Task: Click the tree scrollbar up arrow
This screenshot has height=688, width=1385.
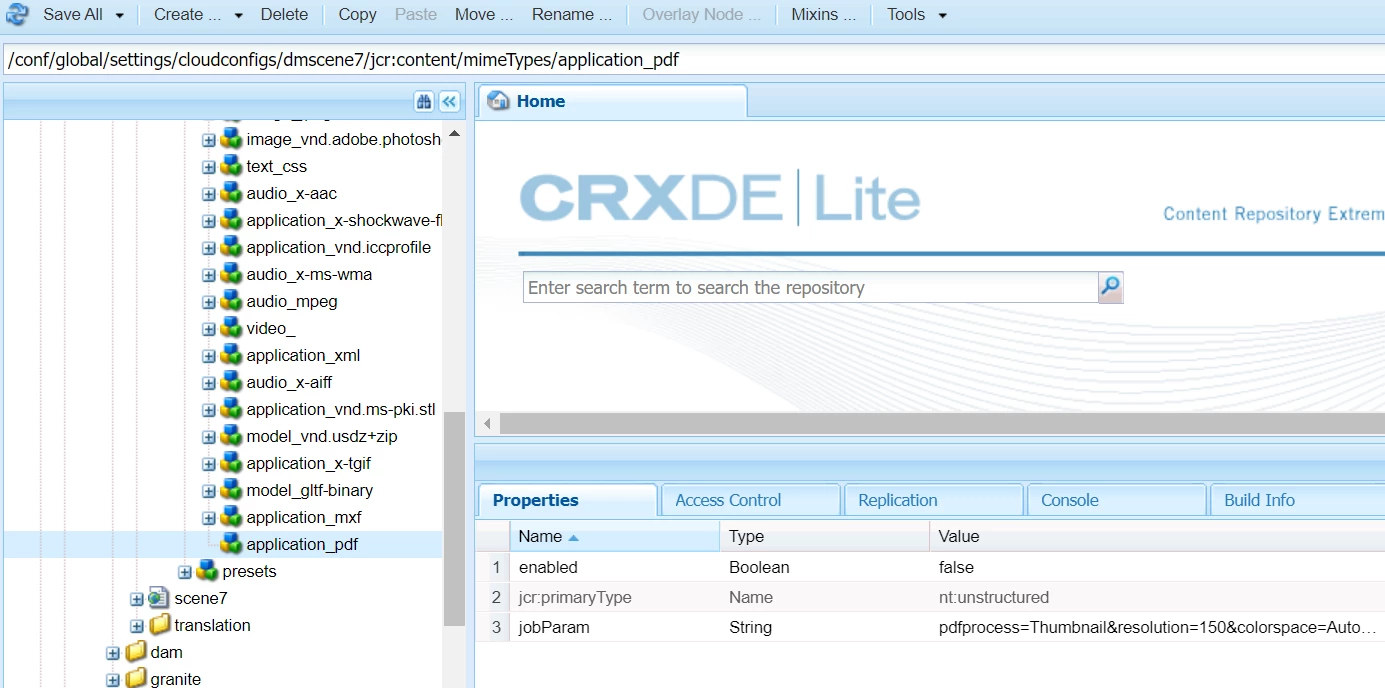Action: (454, 133)
